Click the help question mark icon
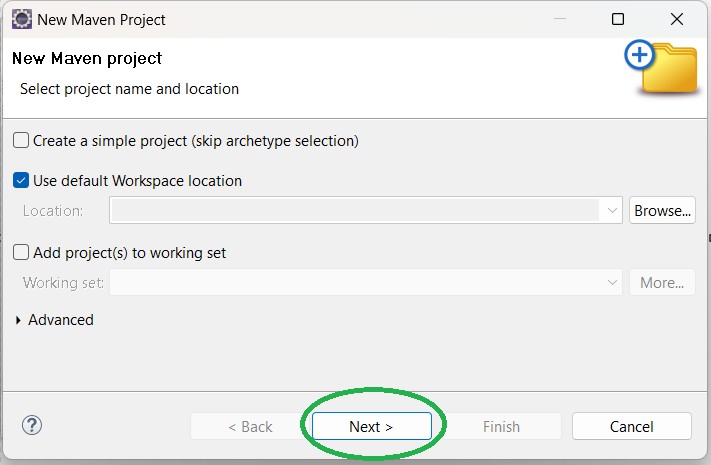 coord(32,425)
